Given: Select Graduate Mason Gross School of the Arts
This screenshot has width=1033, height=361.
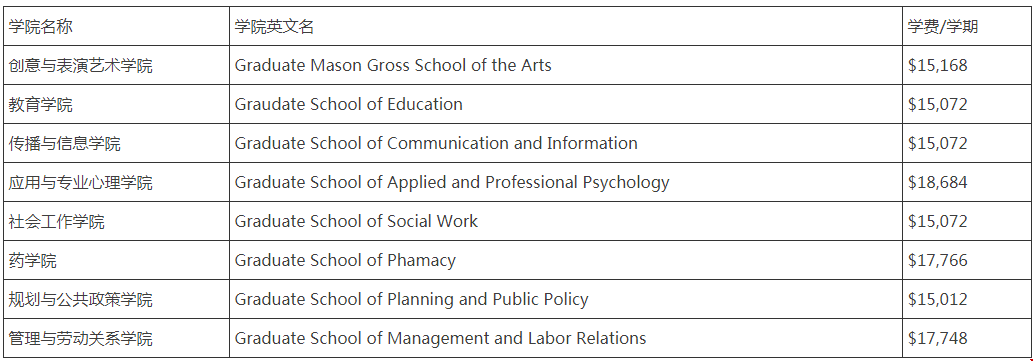Looking at the screenshot, I should tap(393, 65).
